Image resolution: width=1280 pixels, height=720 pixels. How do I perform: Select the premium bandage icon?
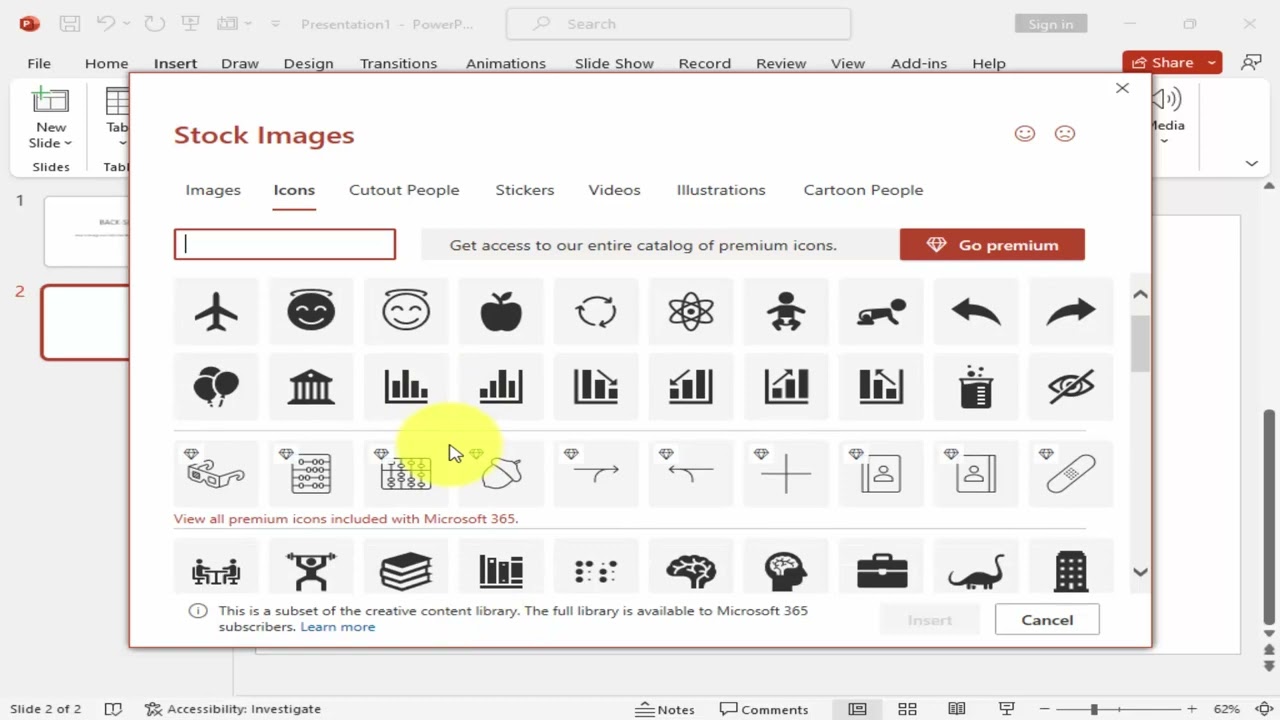pyautogui.click(x=1071, y=472)
